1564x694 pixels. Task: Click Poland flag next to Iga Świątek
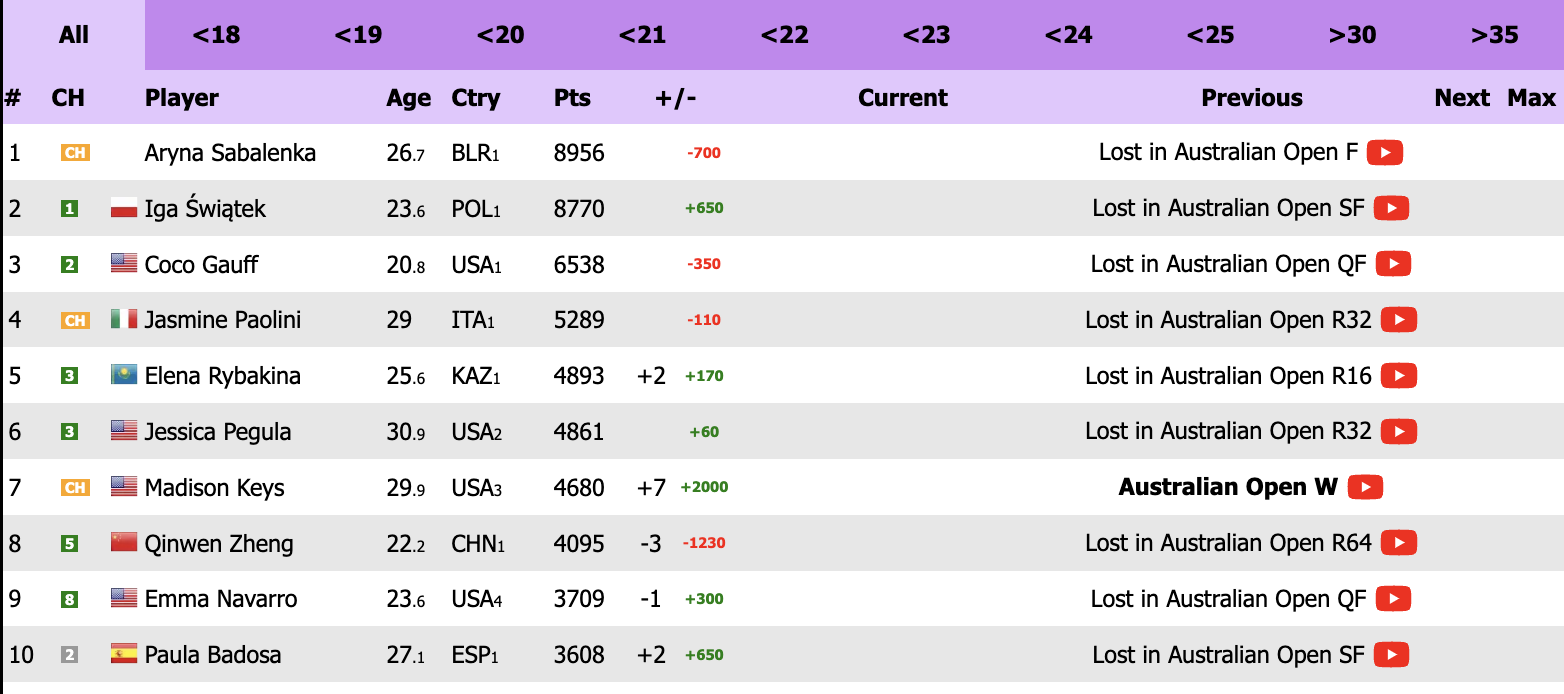pyautogui.click(x=123, y=209)
